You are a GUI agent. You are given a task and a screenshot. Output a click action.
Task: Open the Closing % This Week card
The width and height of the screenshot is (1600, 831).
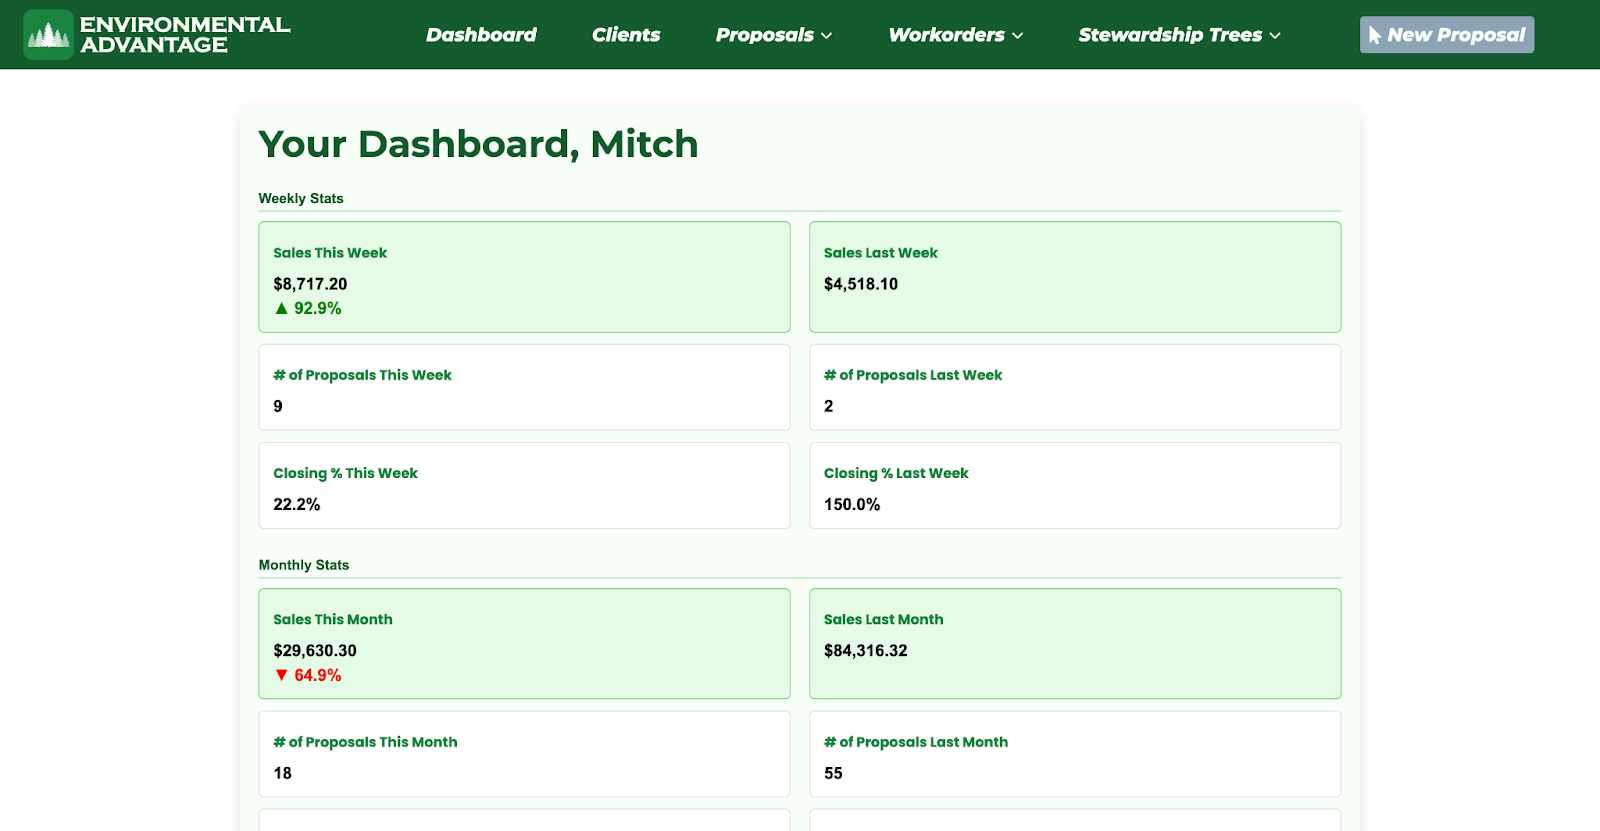pyautogui.click(x=524, y=486)
